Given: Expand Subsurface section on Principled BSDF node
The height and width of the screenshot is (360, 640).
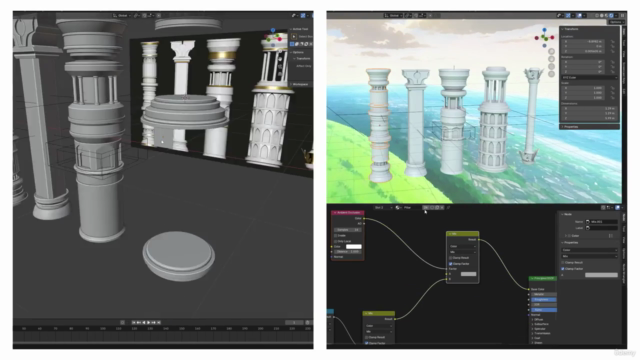Looking at the screenshot, I should [x=542, y=324].
